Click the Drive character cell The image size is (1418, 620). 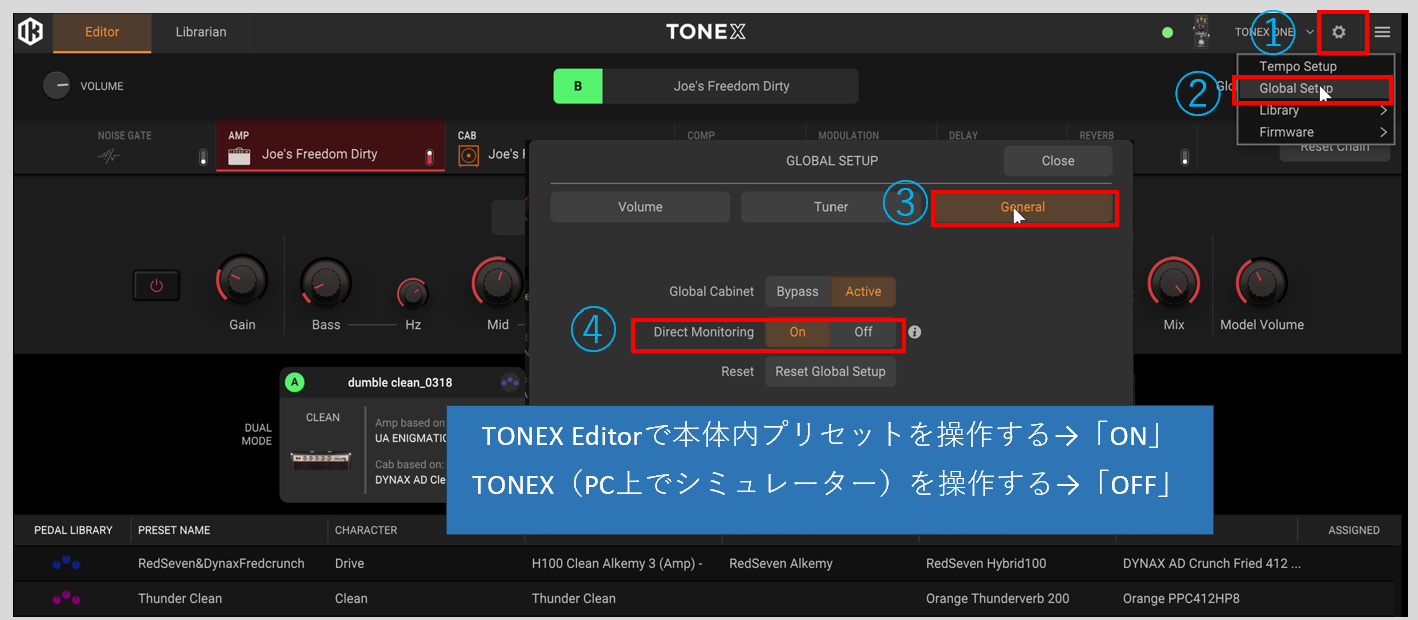point(350,563)
